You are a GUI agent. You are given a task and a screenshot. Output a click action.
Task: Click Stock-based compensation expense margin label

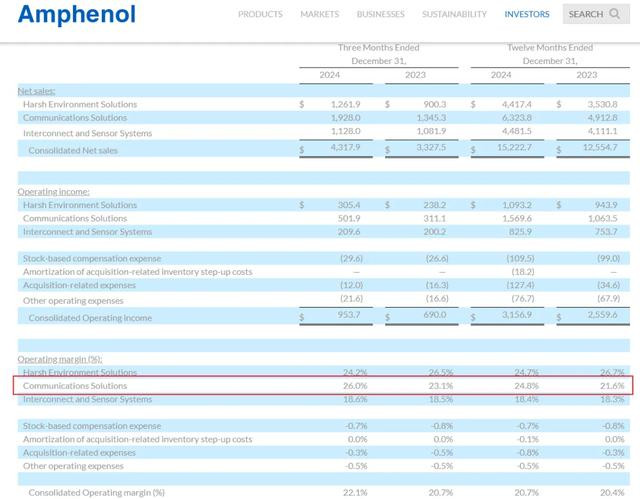[x=92, y=426]
